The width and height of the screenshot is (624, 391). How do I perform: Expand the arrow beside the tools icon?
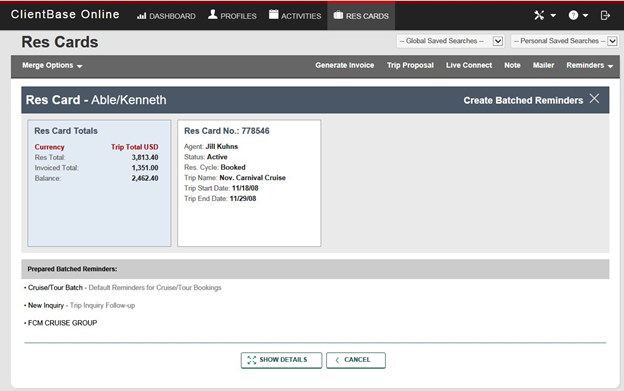[x=553, y=16]
